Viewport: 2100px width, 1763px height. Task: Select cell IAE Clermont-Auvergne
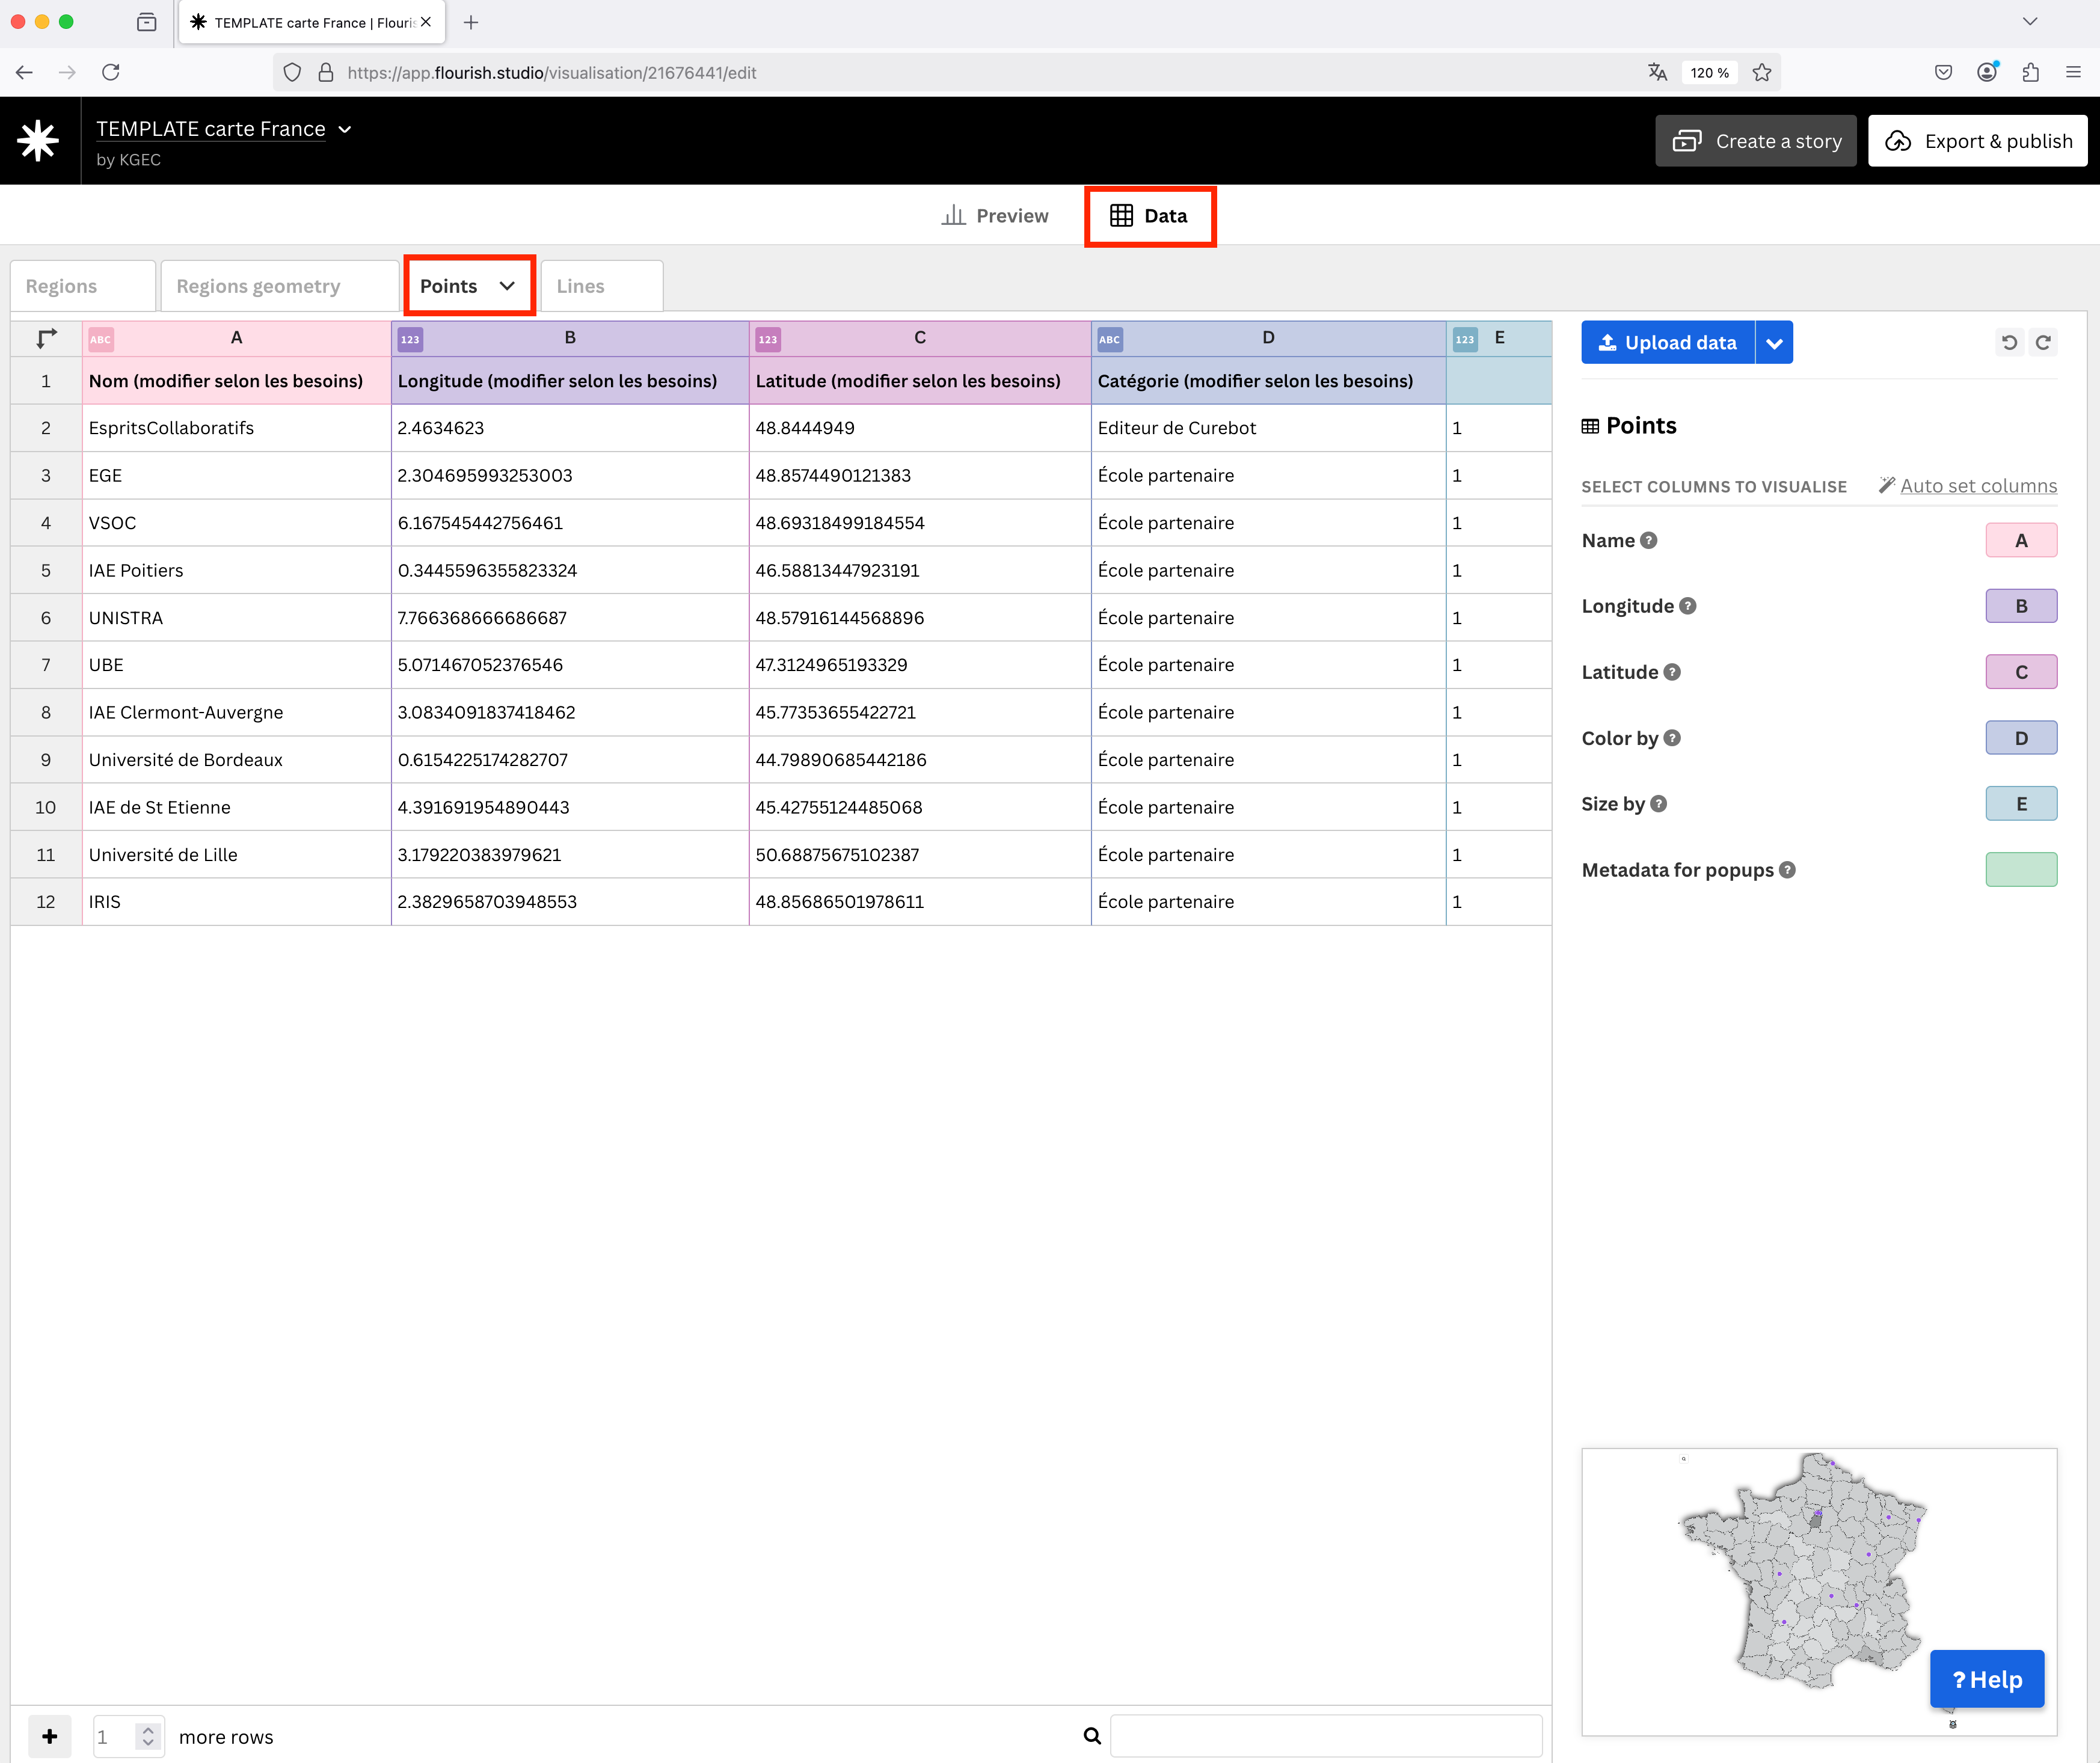point(236,713)
